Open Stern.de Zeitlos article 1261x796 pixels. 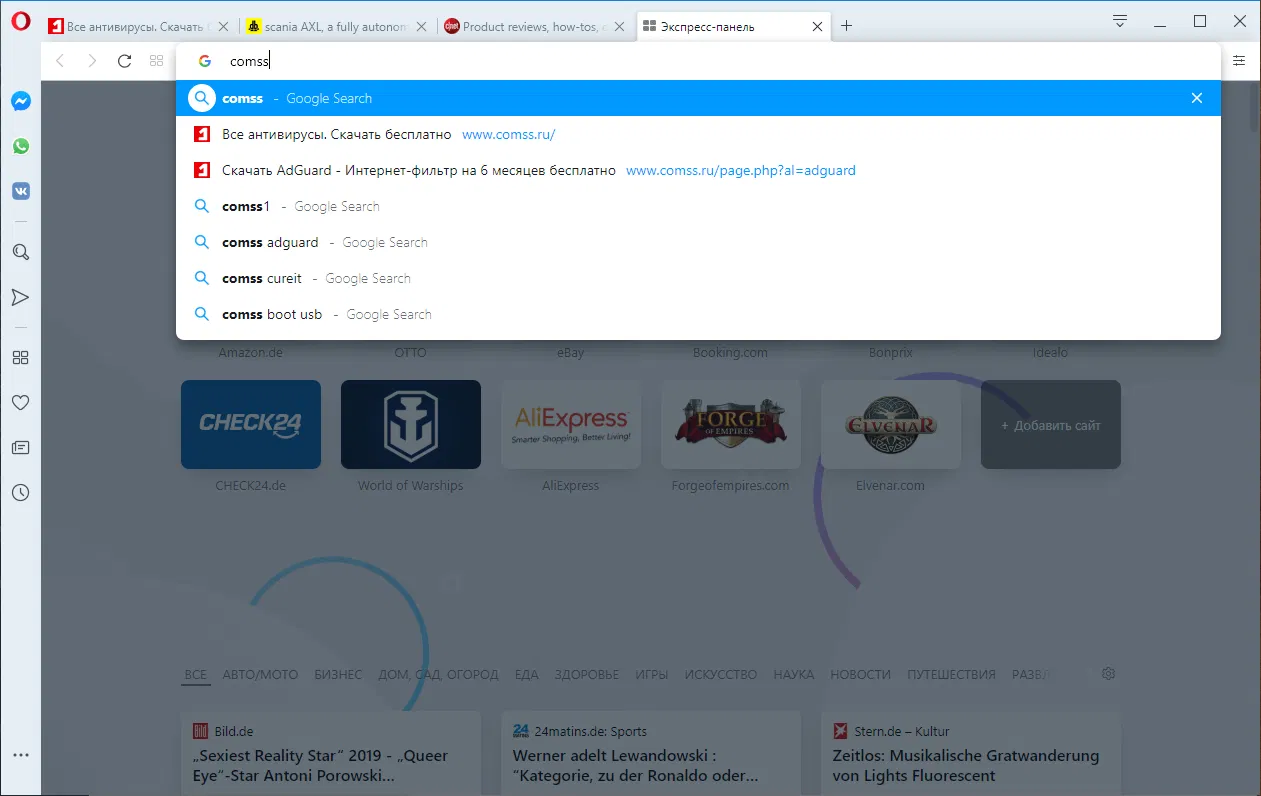coord(971,753)
